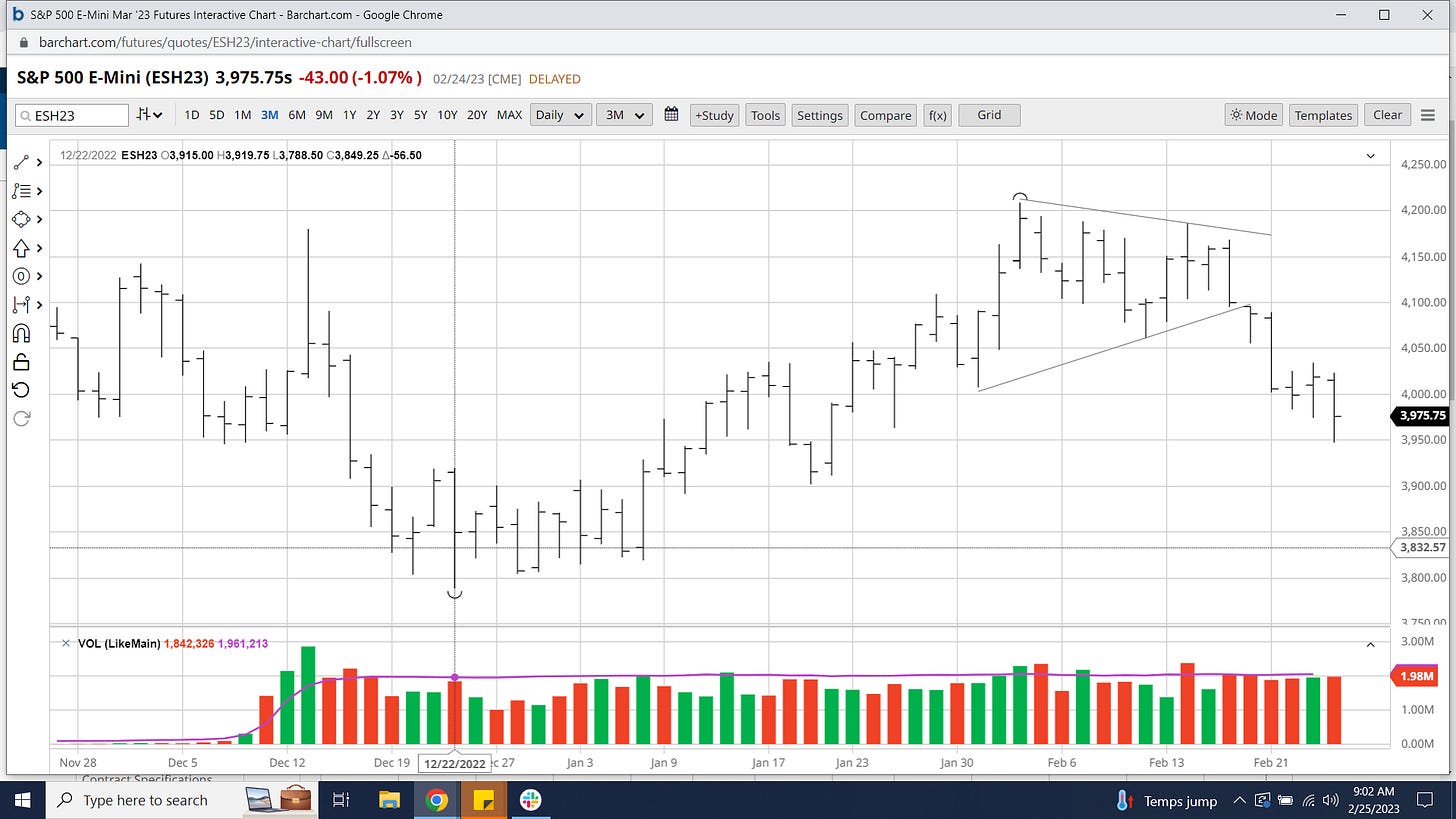Viewport: 1456px width, 819px height.
Task: Select the 1Y time range
Action: pyautogui.click(x=349, y=115)
